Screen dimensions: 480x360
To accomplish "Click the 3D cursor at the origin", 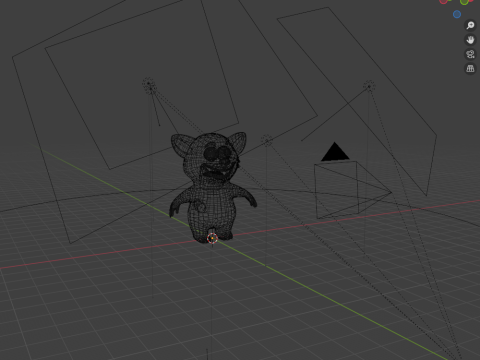I will 212,238.
